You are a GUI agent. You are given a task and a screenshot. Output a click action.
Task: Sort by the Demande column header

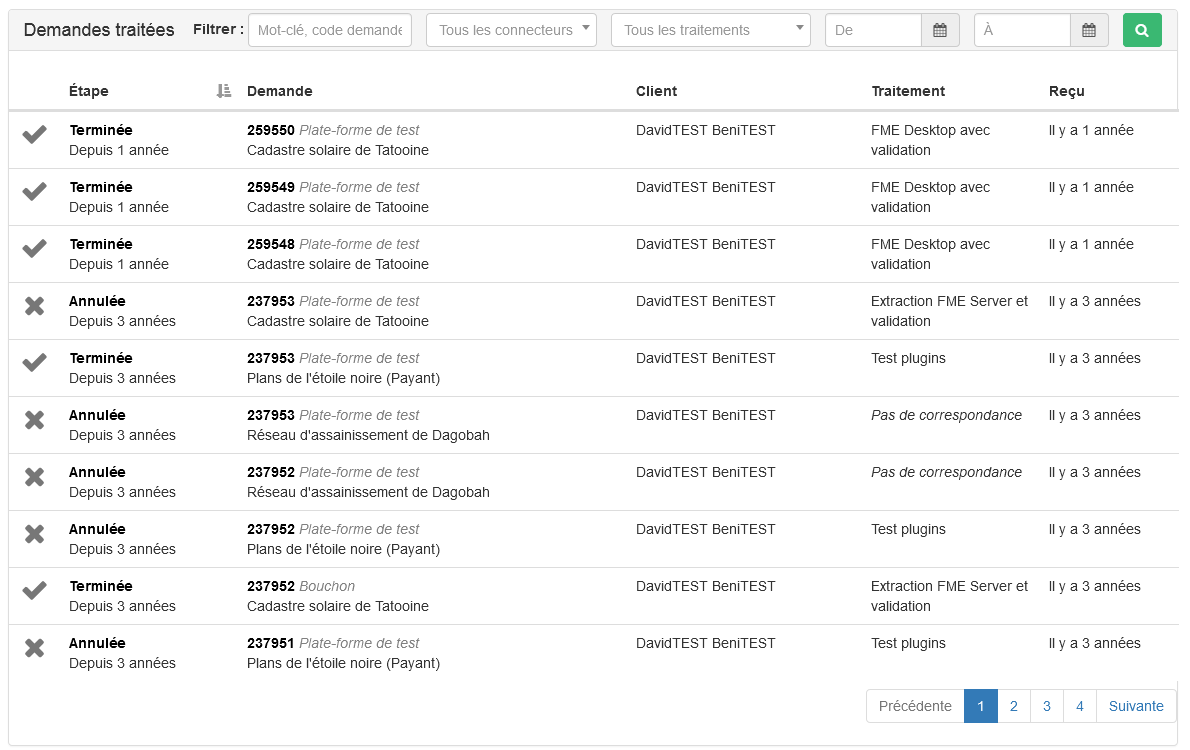click(x=280, y=91)
